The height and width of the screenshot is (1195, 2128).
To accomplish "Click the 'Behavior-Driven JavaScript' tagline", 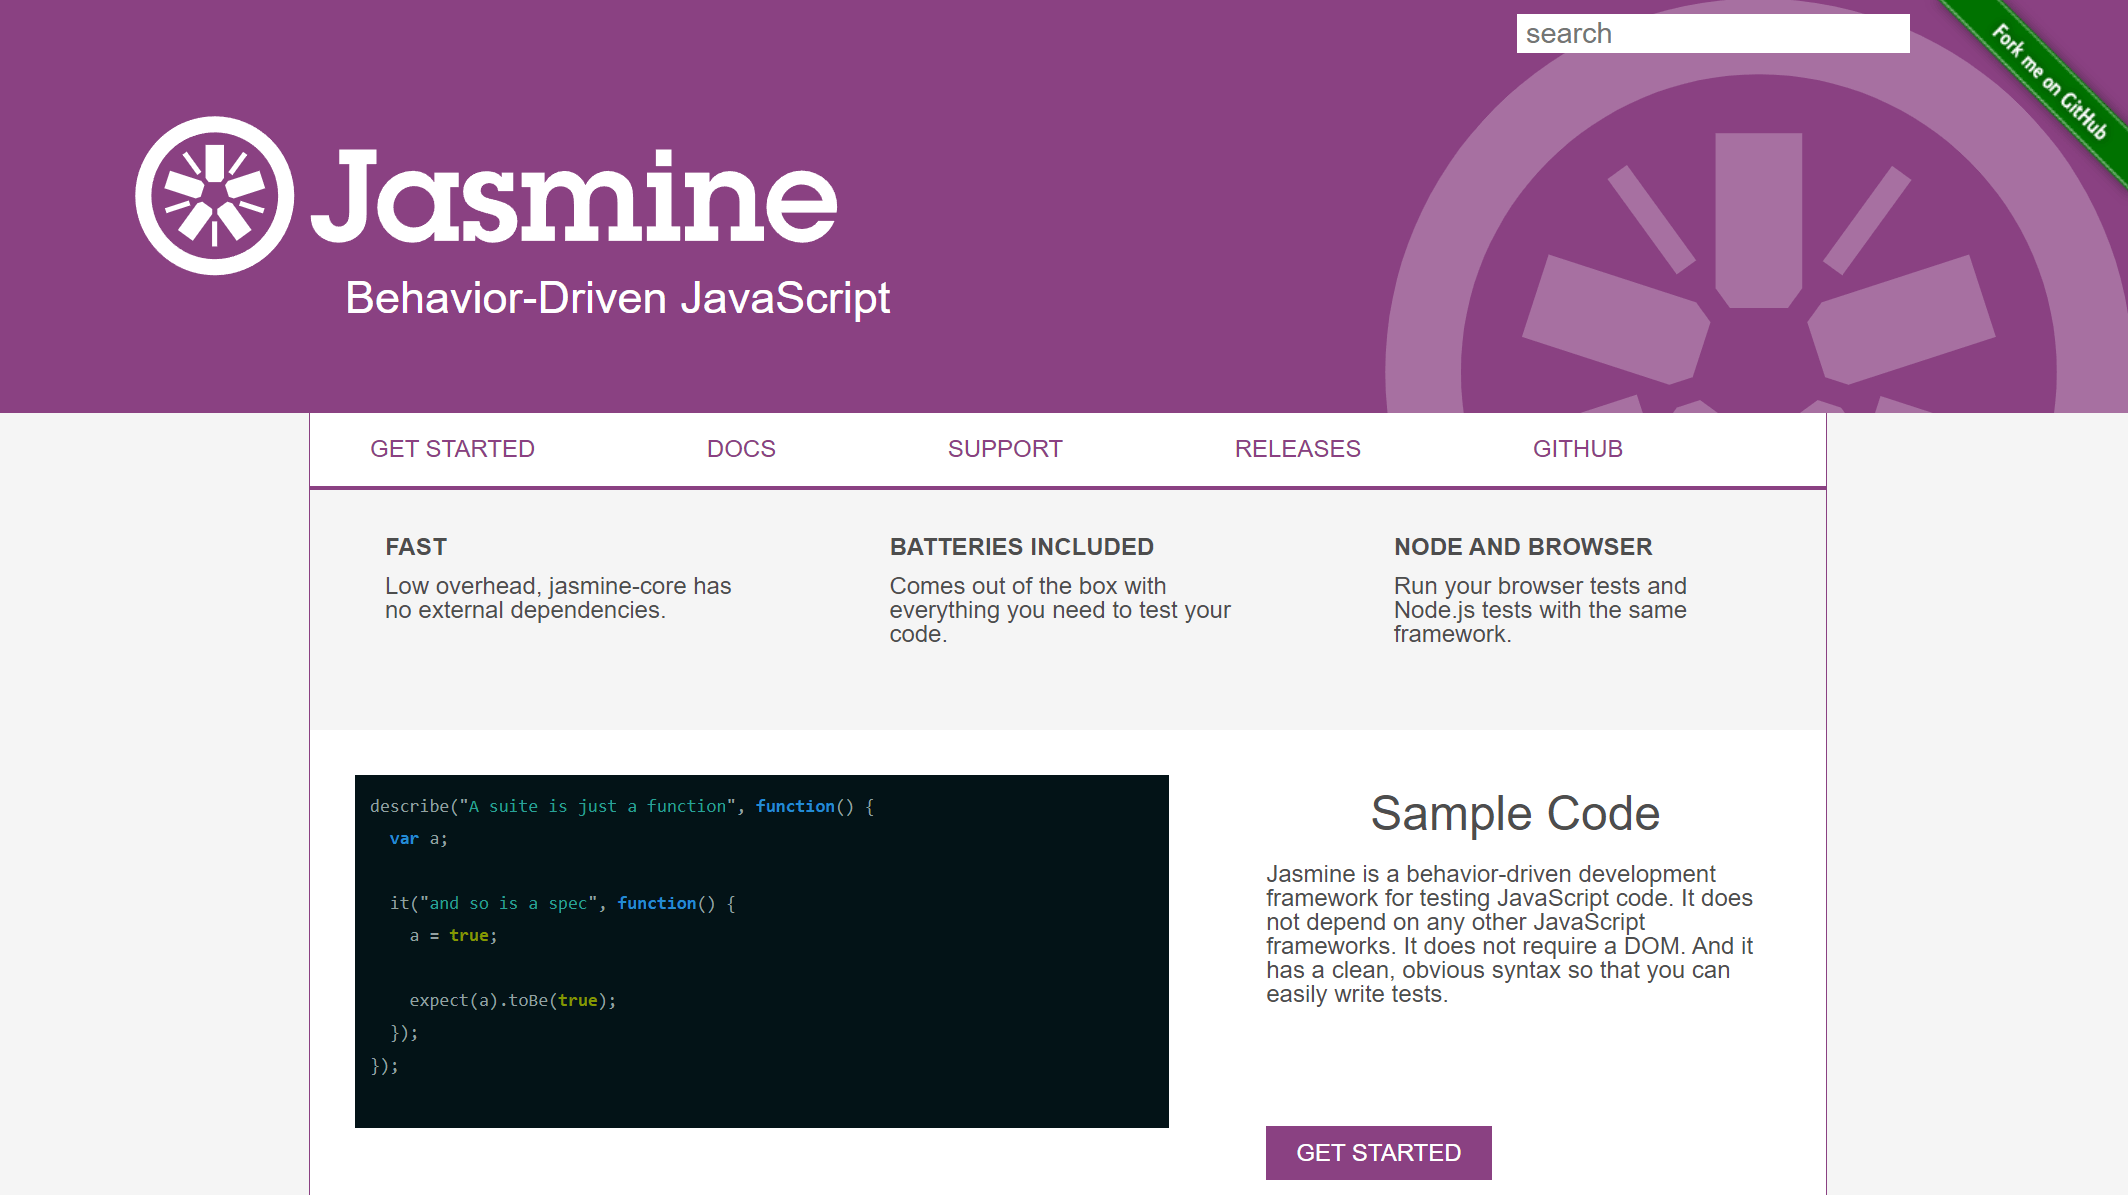I will [617, 297].
